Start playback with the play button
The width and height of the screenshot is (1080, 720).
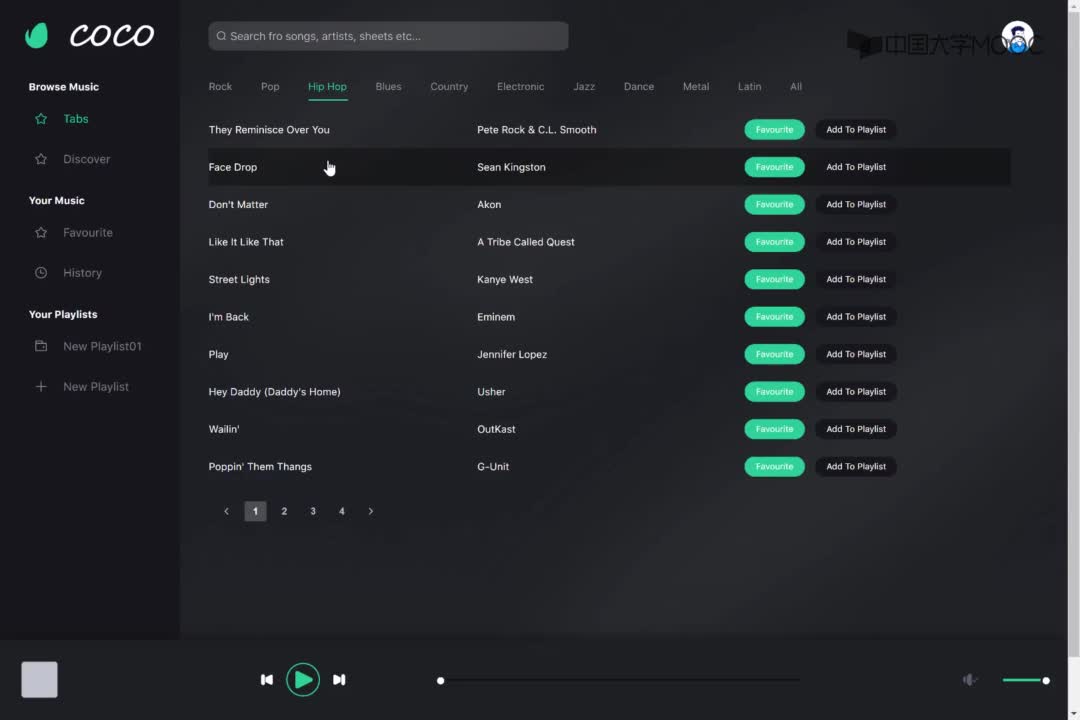[303, 680]
